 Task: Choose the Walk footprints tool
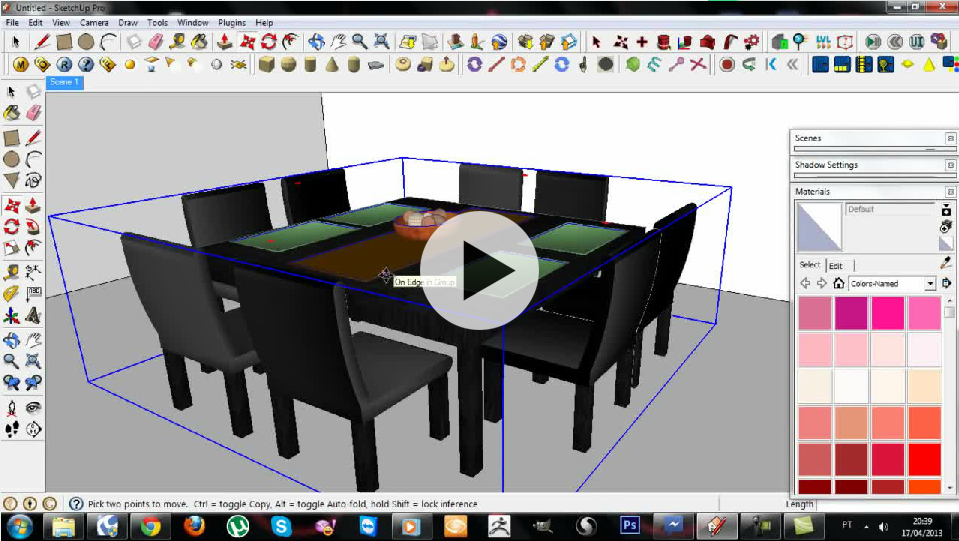click(x=11, y=430)
